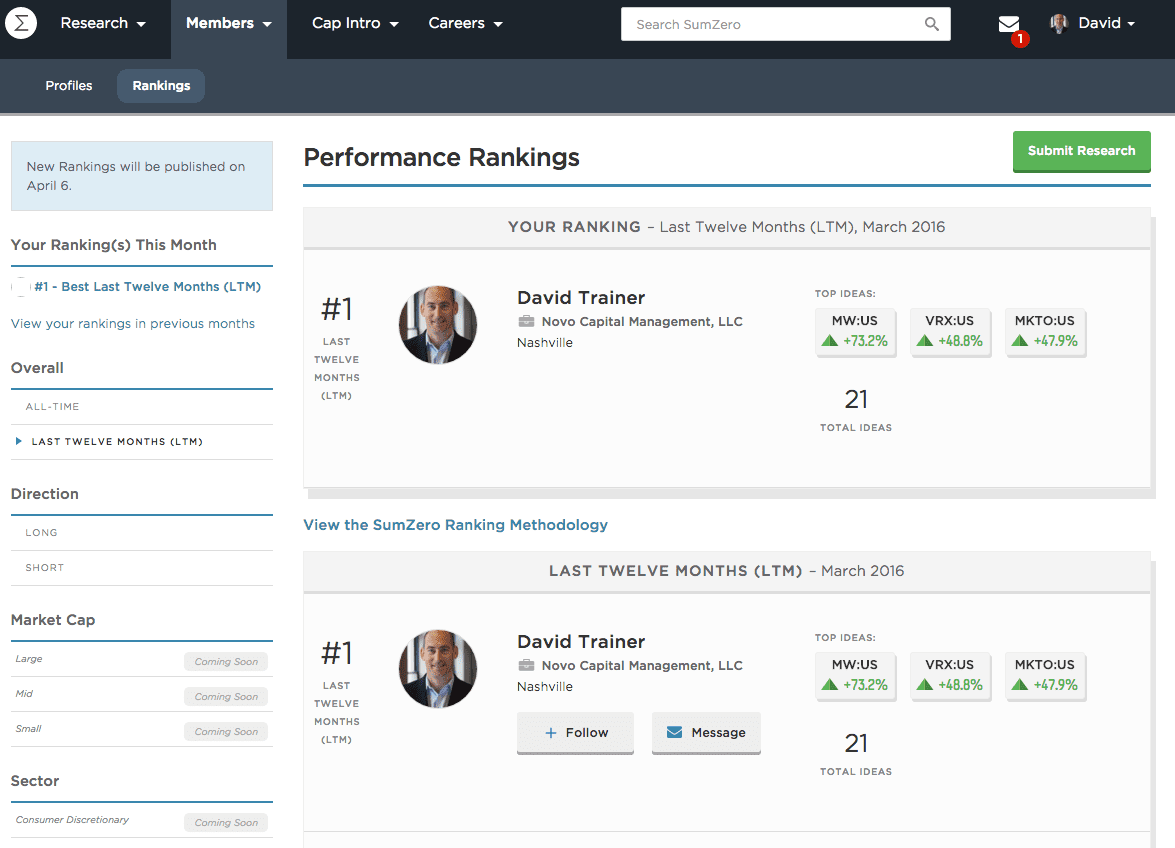The image size is (1175, 848).
Task: Click Consumer Discretionary sector filter
Action: point(72,820)
